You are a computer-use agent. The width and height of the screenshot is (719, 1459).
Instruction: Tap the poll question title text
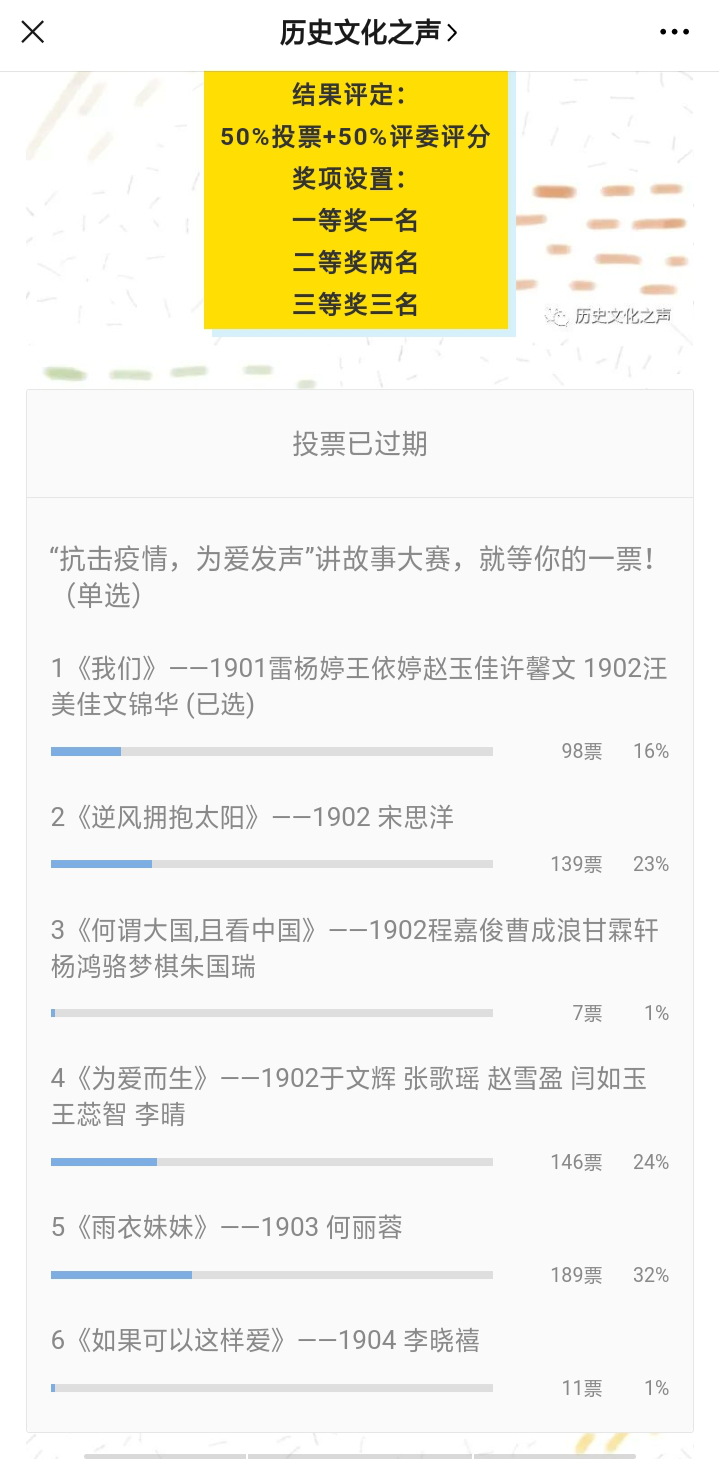tap(352, 576)
